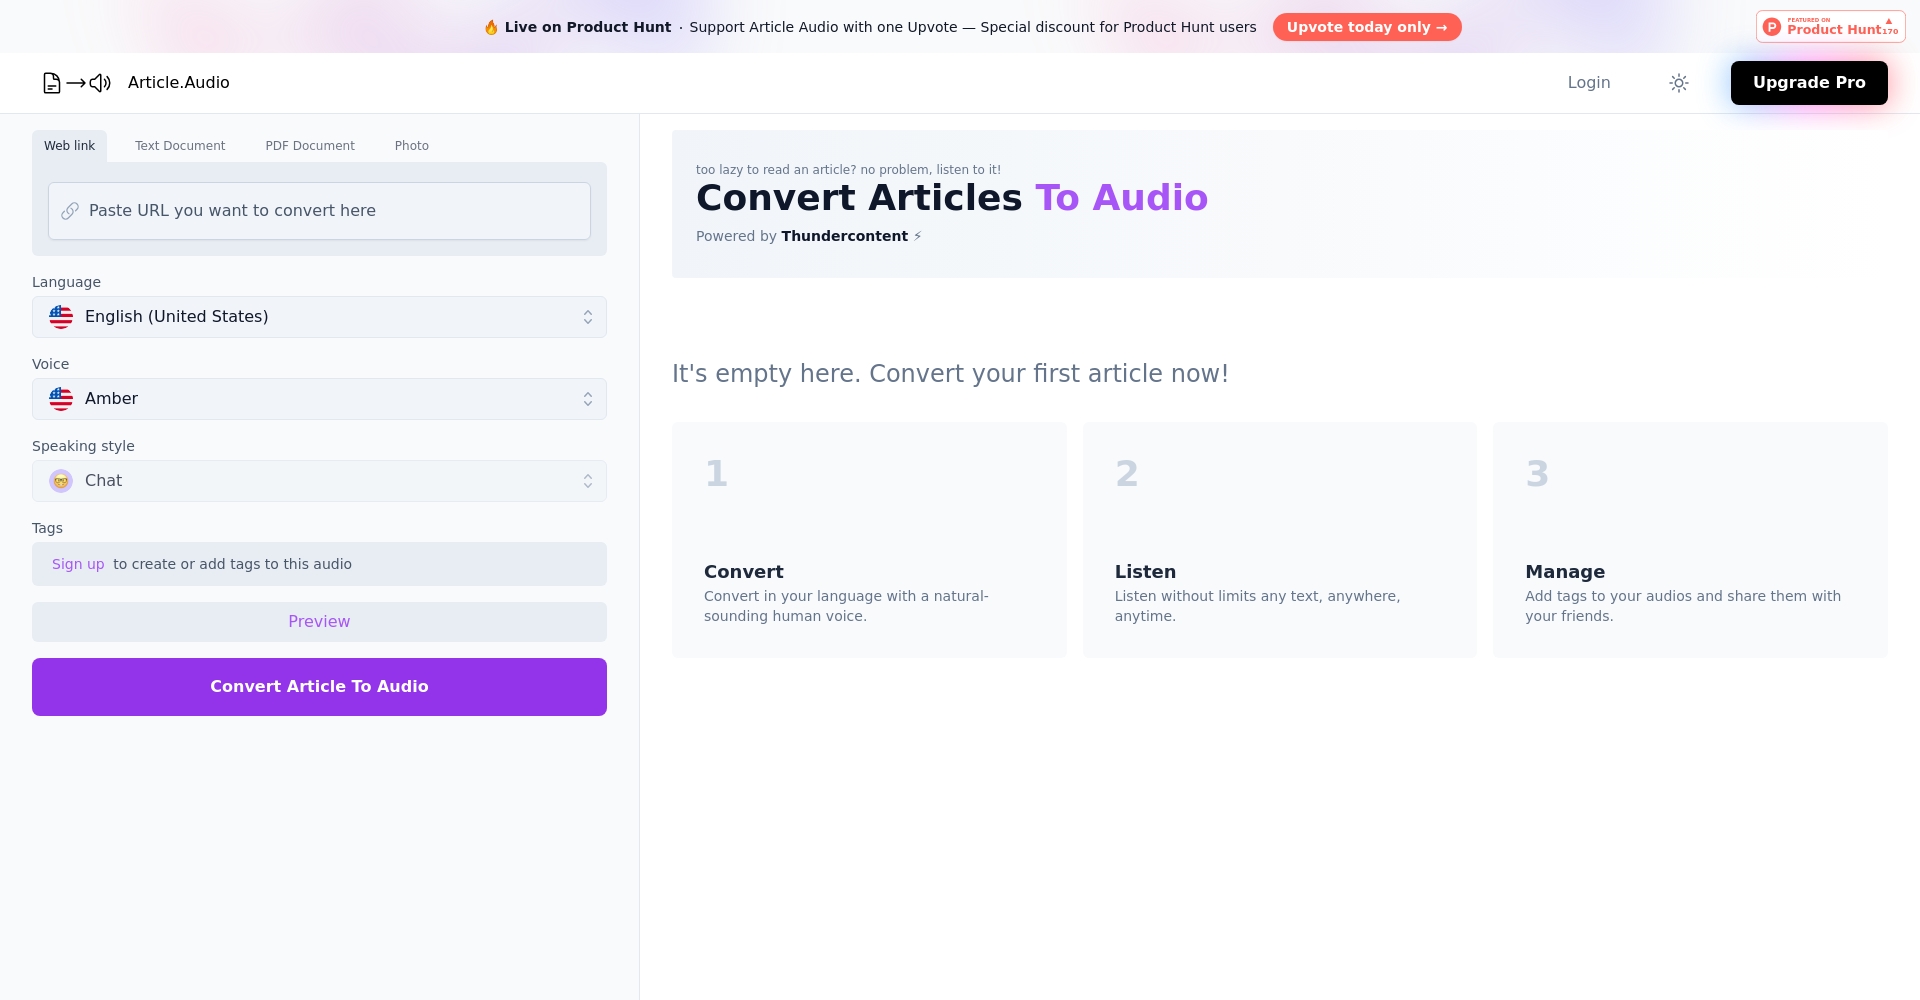Click the lightning bolt next to Thundercontent

(917, 236)
